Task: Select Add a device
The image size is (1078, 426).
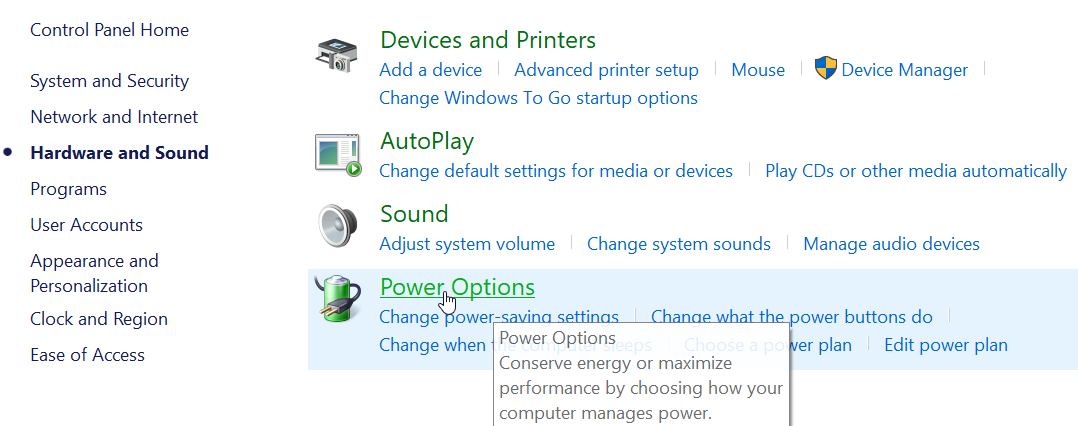Action: click(431, 70)
